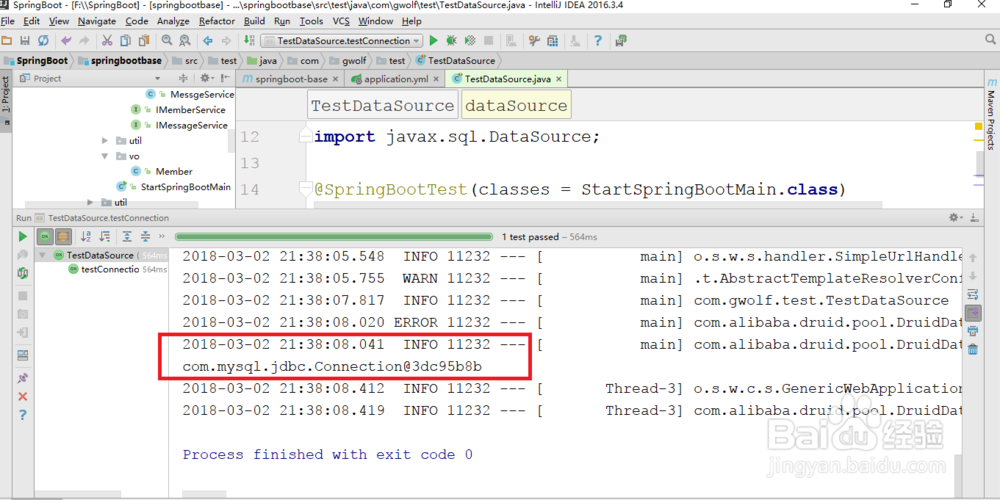Select testConnectio test result
The width and height of the screenshot is (1000, 500).
(x=110, y=269)
